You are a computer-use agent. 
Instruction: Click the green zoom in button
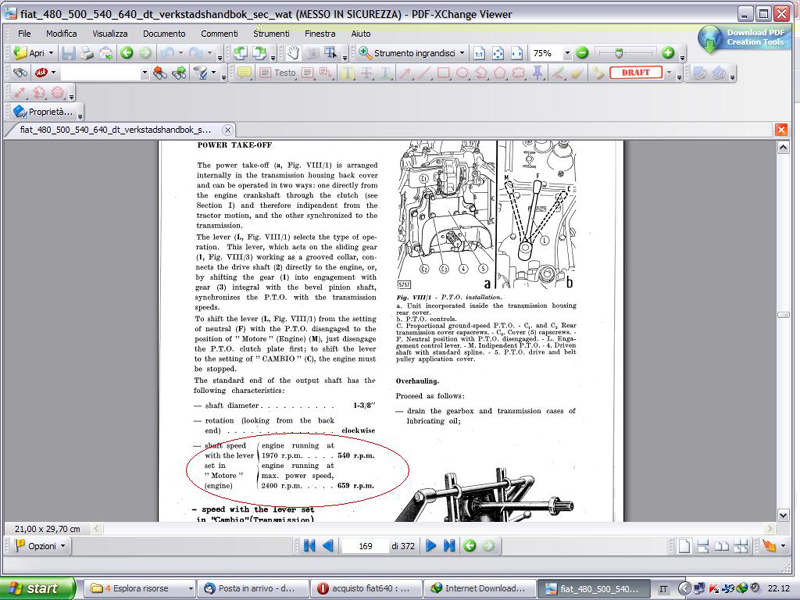(x=668, y=53)
